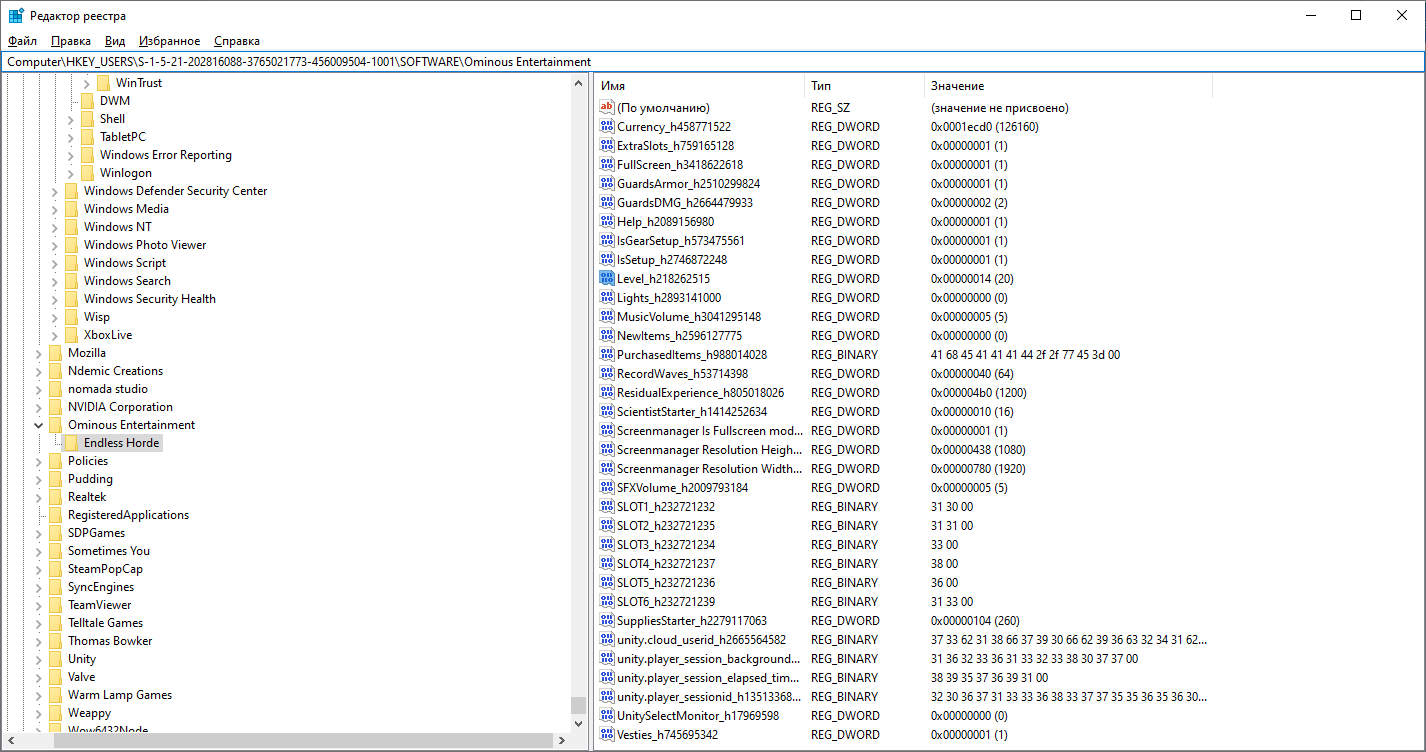The width and height of the screenshot is (1426, 752).
Task: Expand the Winlogon key
Action: tap(71, 173)
